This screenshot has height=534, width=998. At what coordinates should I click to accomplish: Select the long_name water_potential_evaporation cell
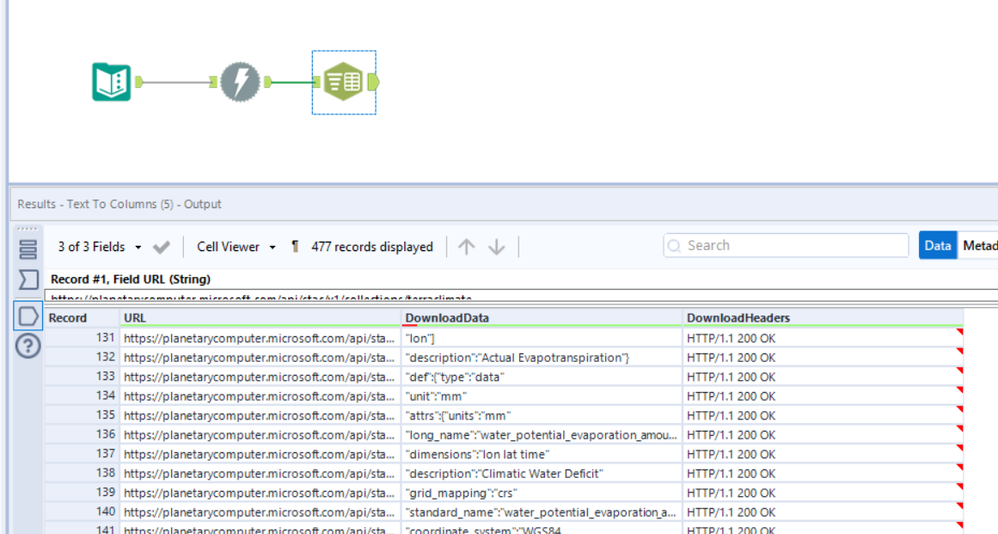542,435
